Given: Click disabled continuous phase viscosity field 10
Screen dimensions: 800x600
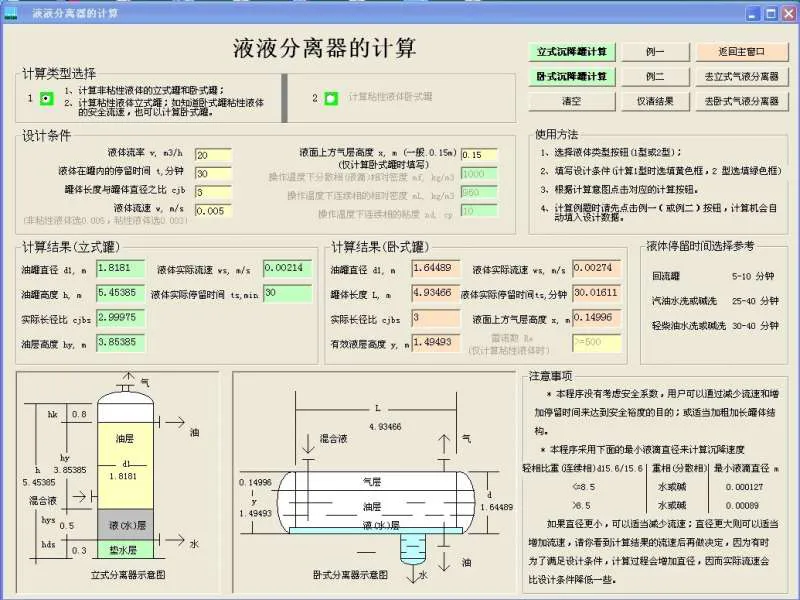Looking at the screenshot, I should [479, 211].
